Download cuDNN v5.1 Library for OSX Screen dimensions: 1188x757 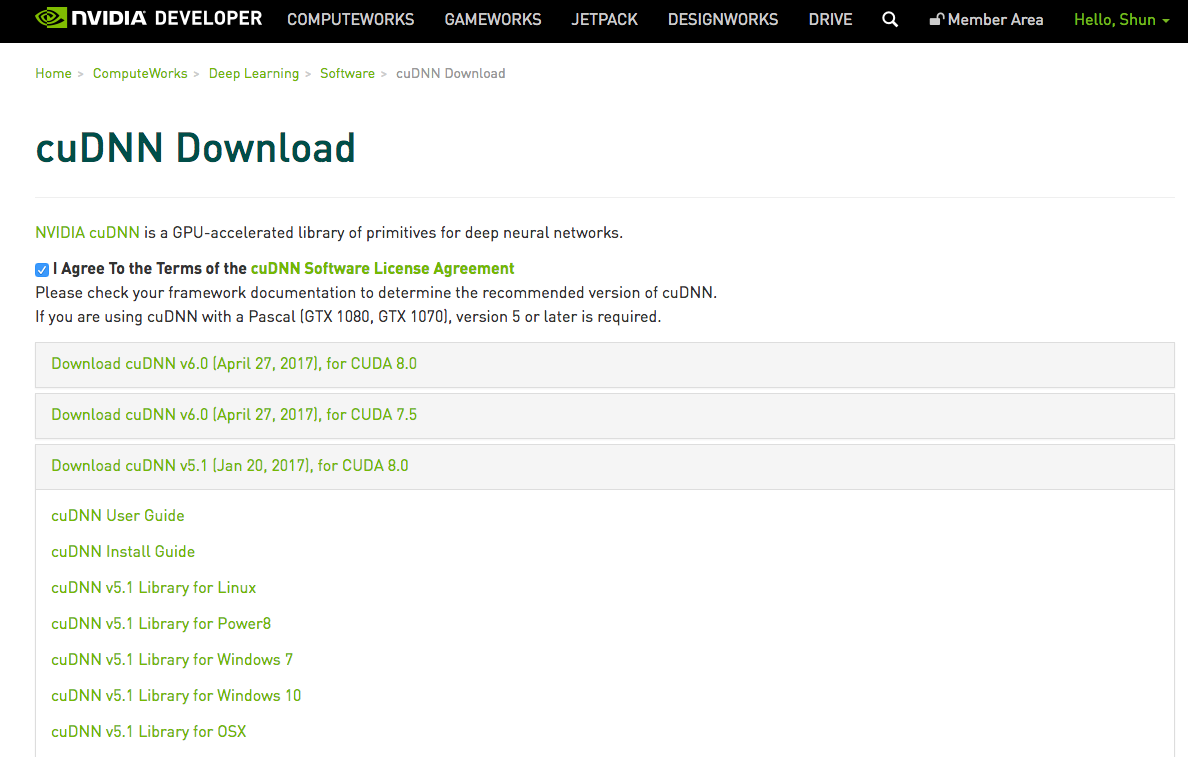point(148,731)
